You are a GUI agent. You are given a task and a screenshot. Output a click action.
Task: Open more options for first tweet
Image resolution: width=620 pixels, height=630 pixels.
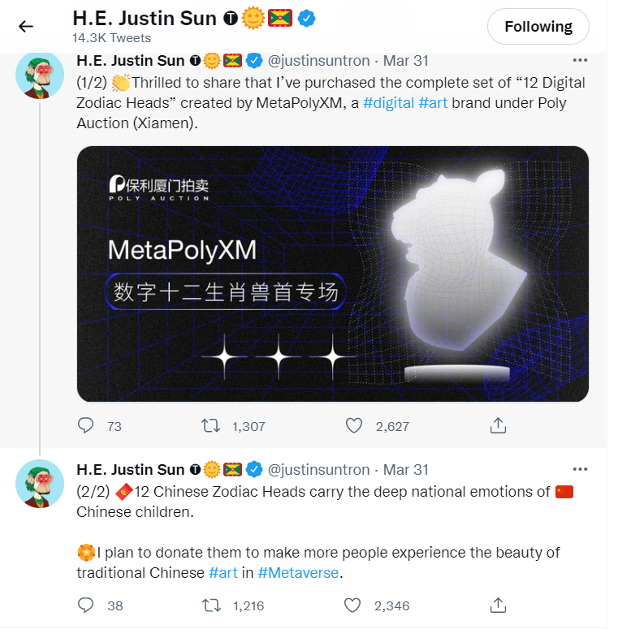[x=580, y=61]
